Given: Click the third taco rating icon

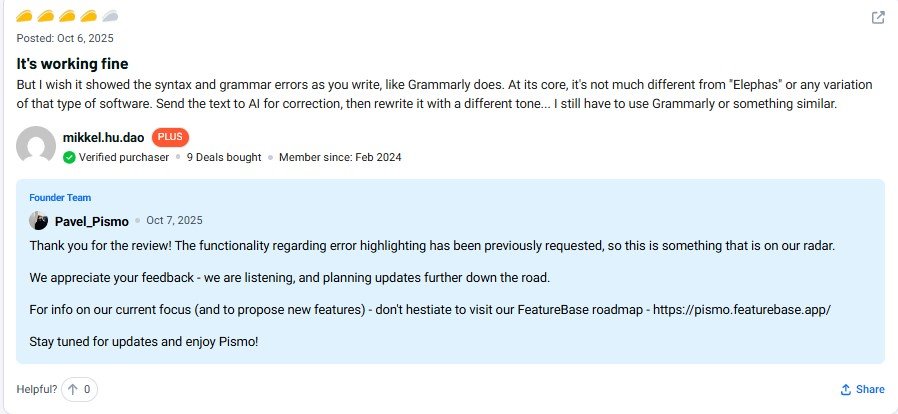Looking at the screenshot, I should coord(67,16).
